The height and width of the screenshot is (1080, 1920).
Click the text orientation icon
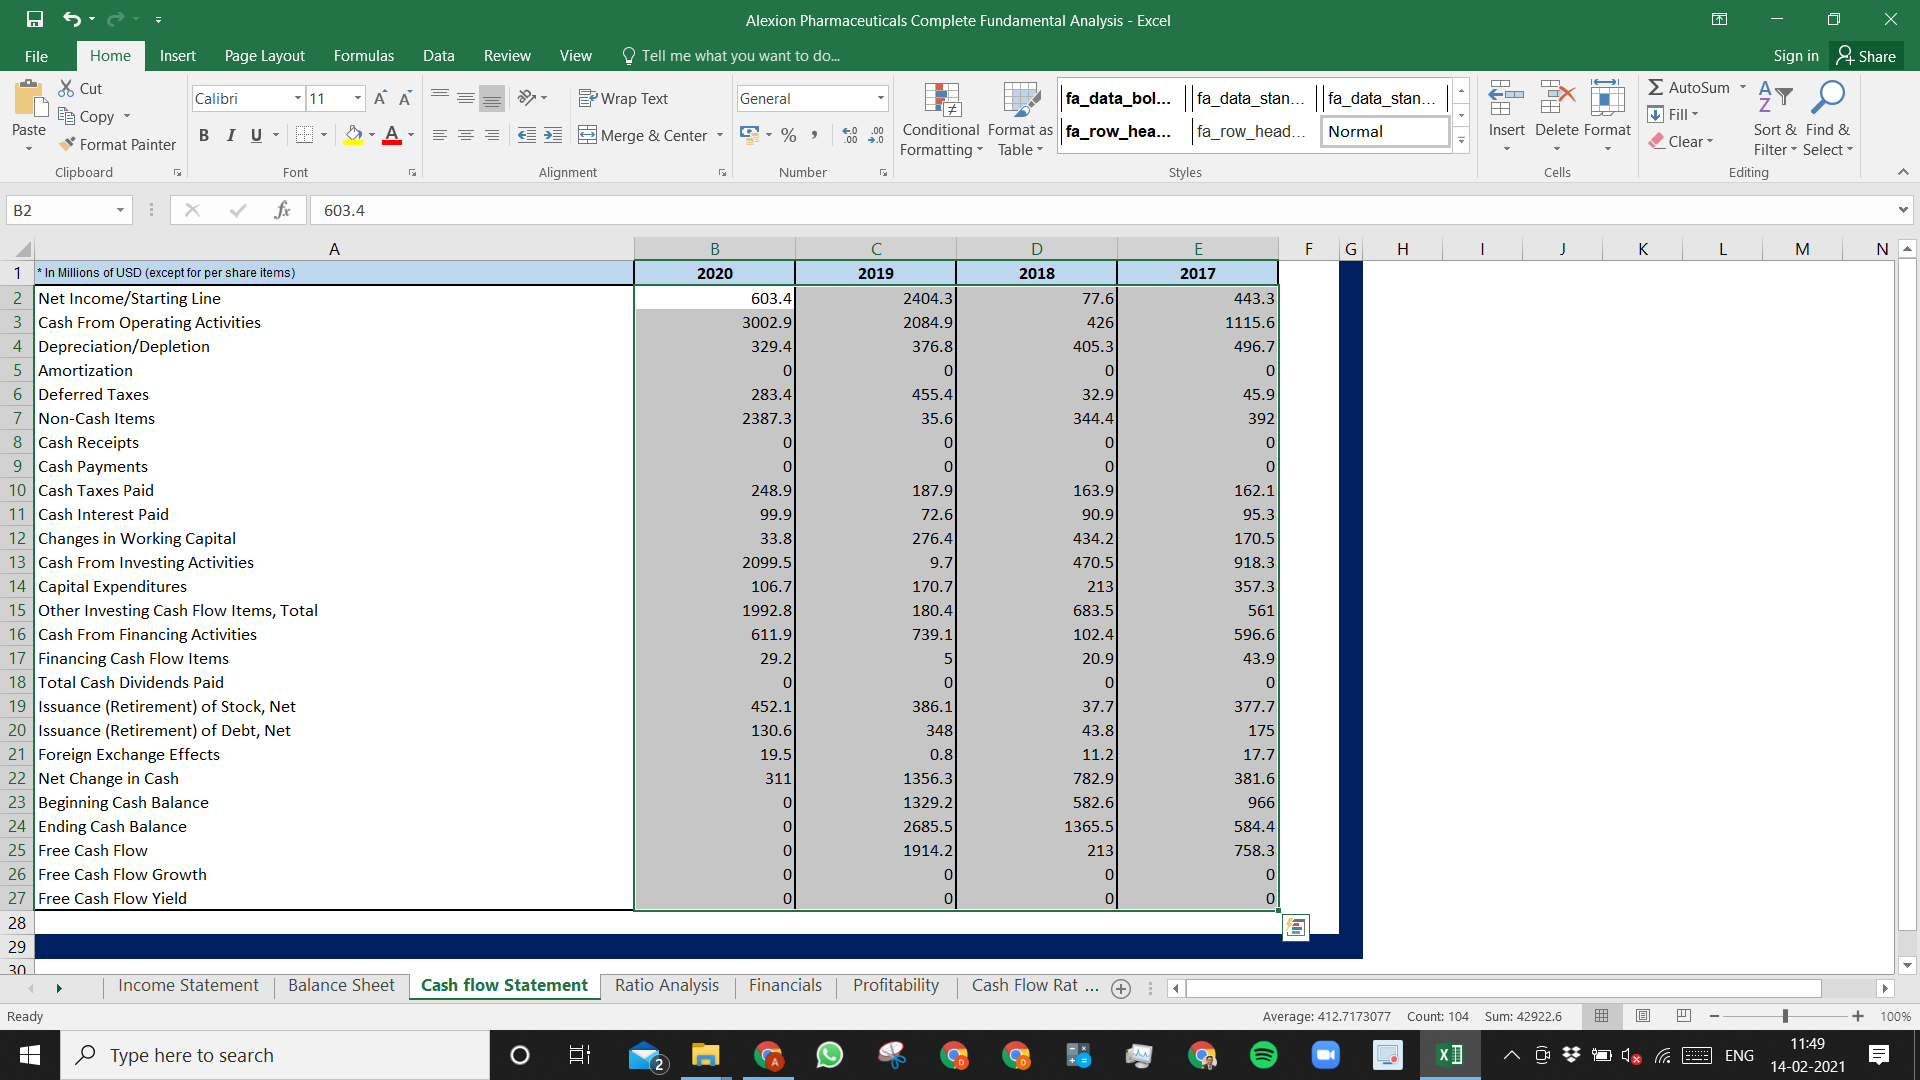527,97
